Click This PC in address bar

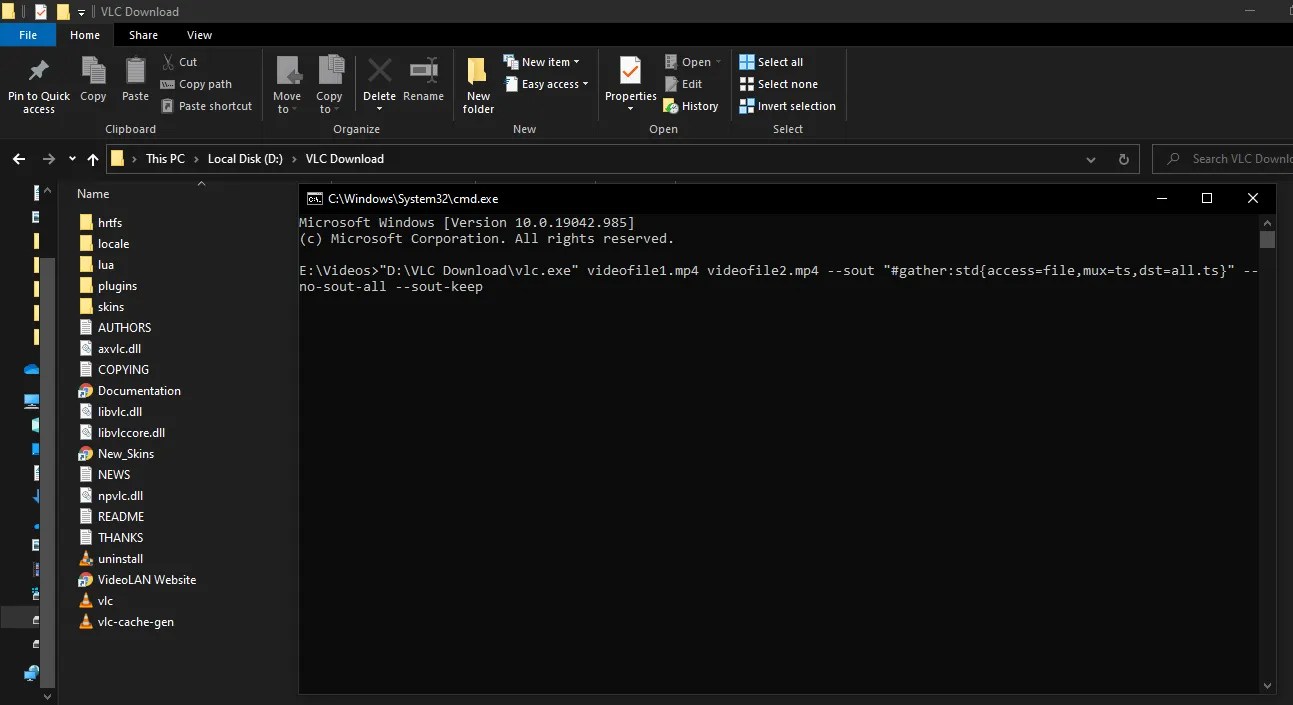165,159
